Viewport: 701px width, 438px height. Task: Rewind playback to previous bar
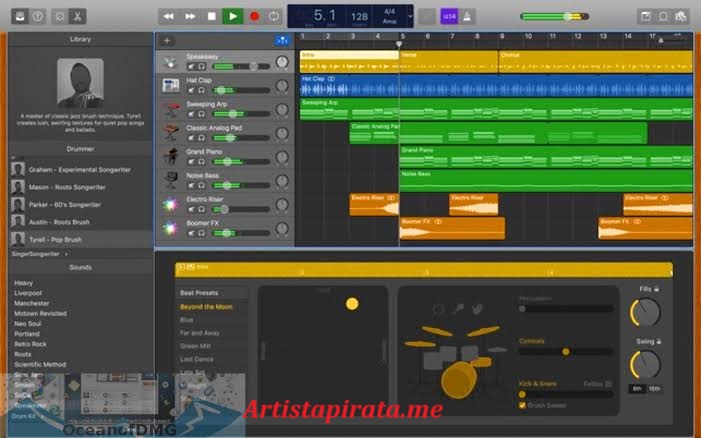(x=169, y=17)
